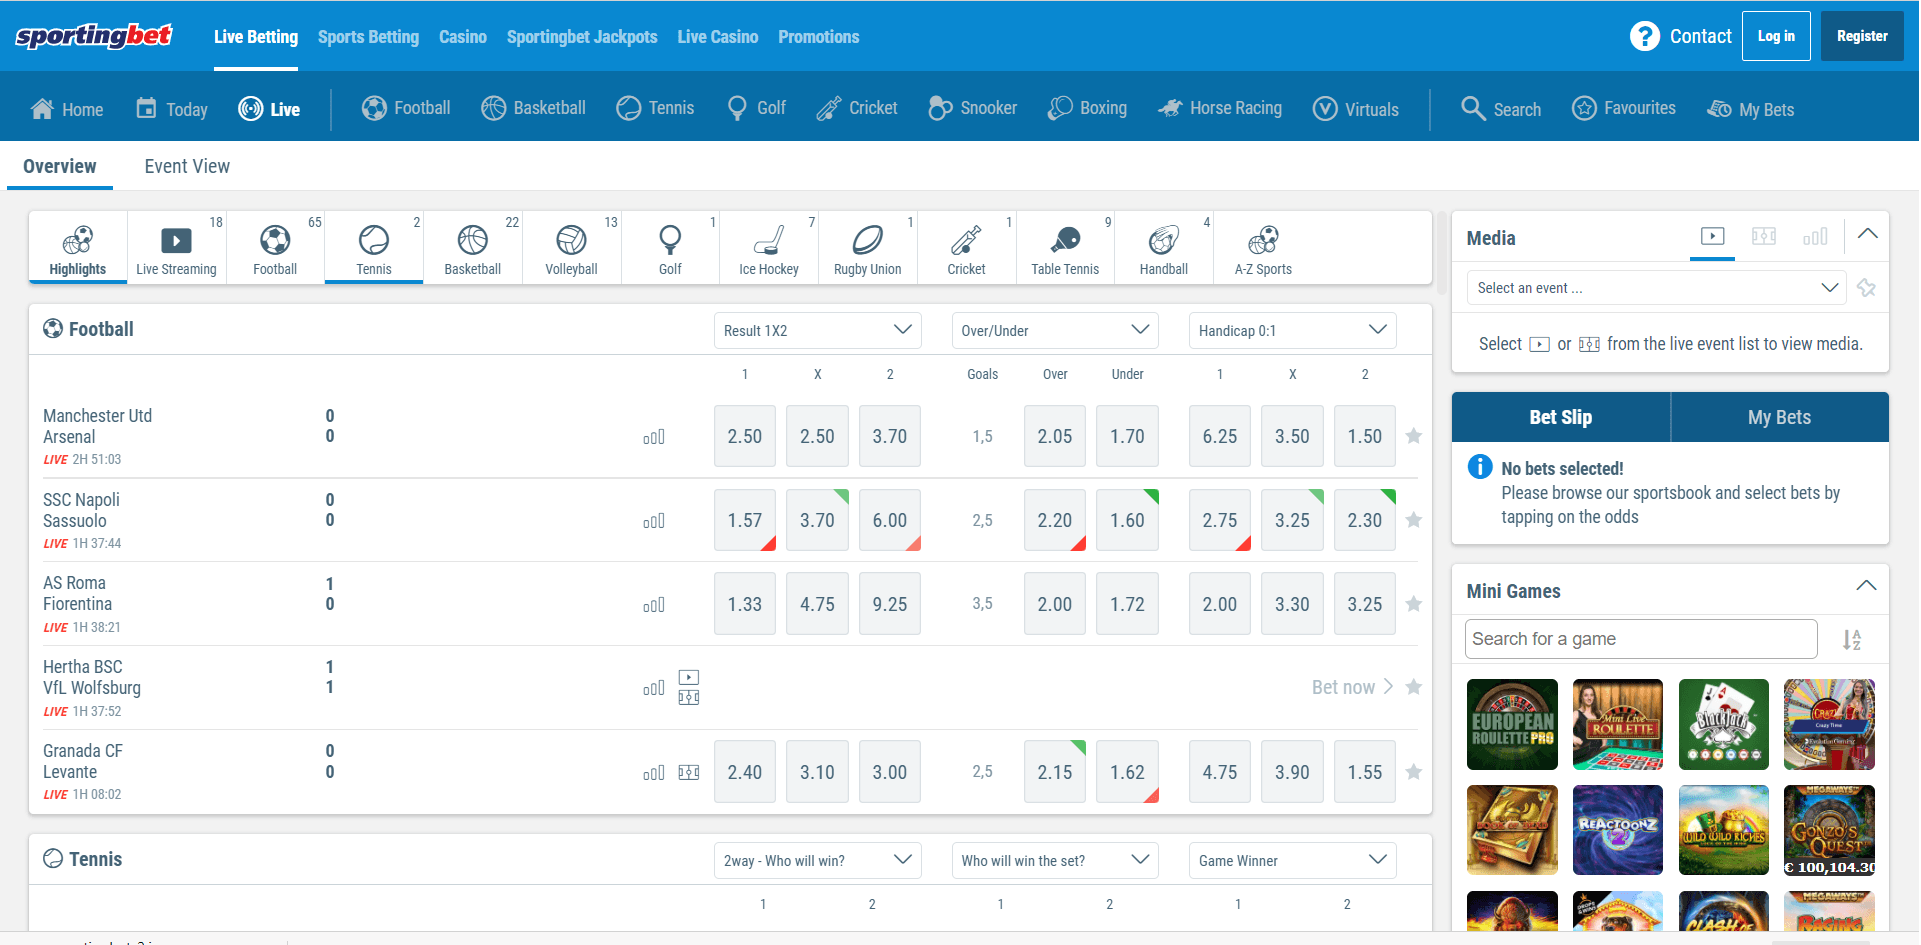The image size is (1921, 945).
Task: Open the Casino menu item
Action: [463, 37]
